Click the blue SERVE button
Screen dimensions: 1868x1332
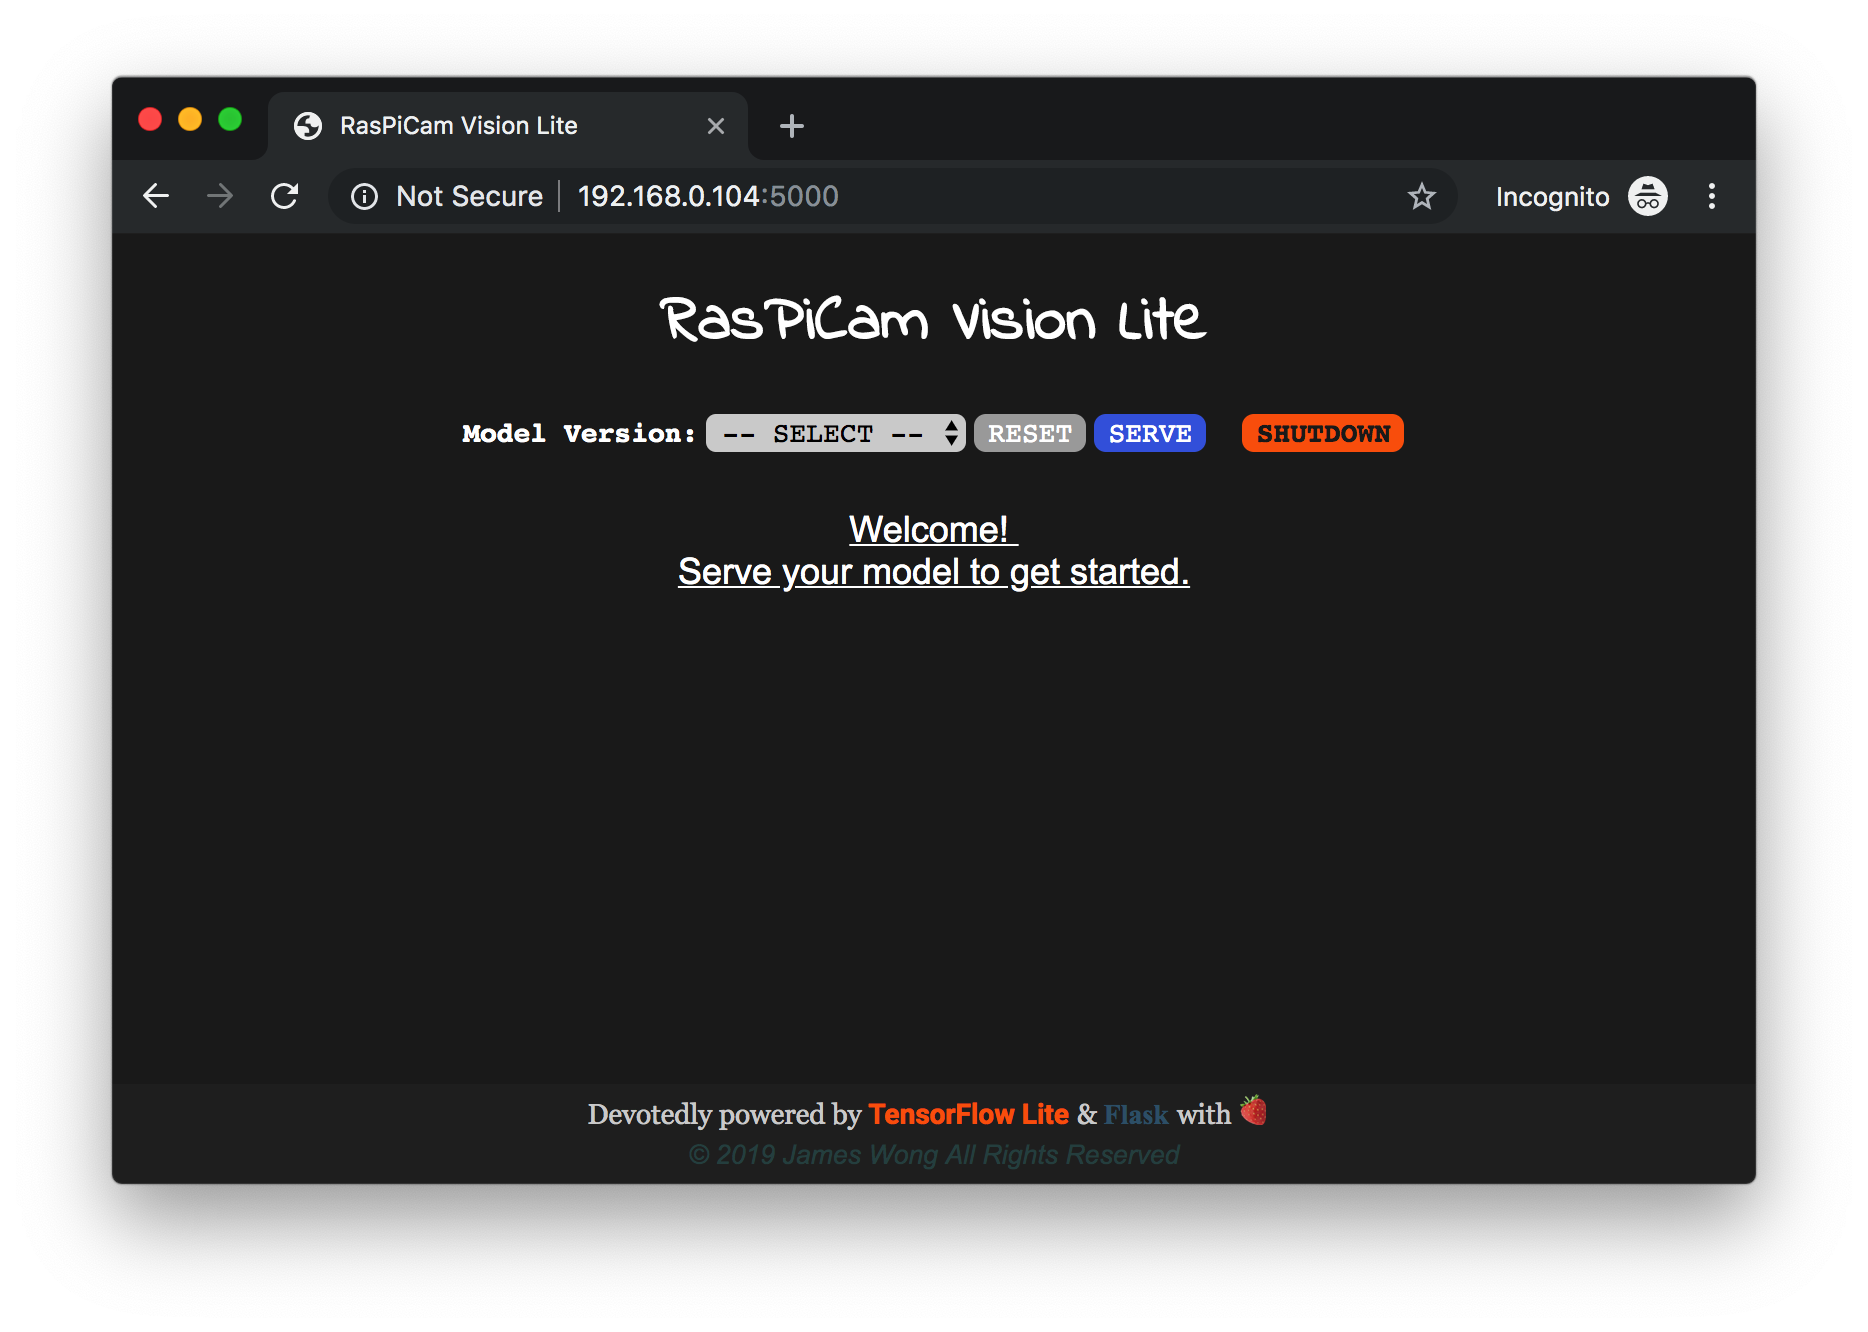point(1150,433)
